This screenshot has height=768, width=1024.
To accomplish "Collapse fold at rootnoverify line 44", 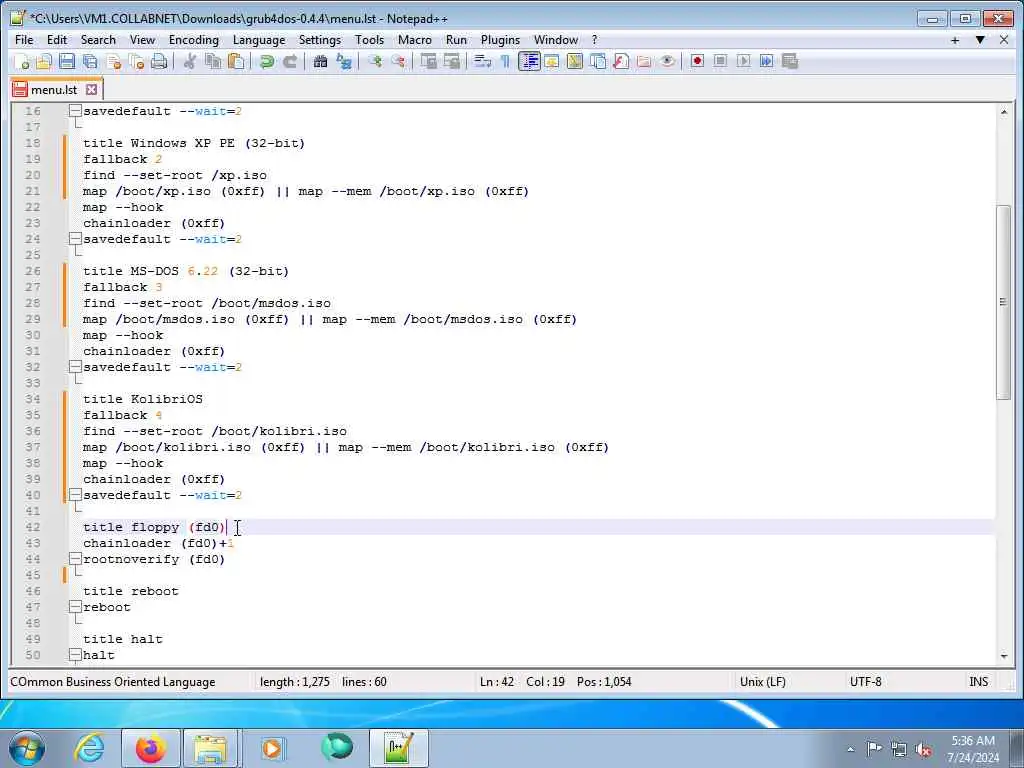I will (76, 559).
